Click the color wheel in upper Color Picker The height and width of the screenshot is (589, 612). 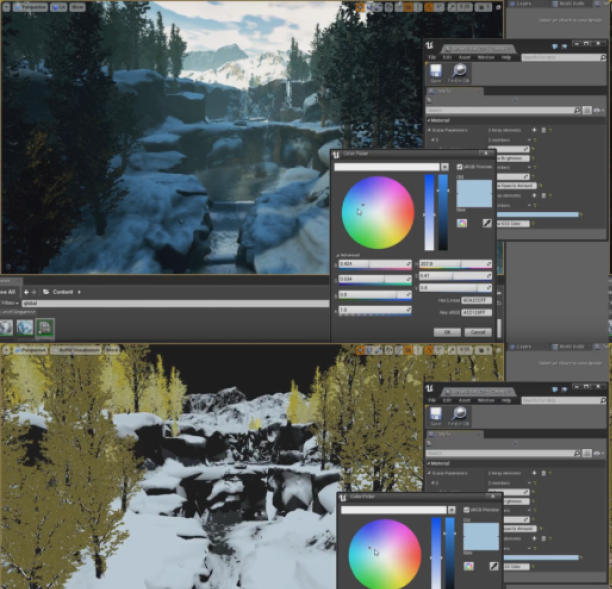pyautogui.click(x=378, y=213)
